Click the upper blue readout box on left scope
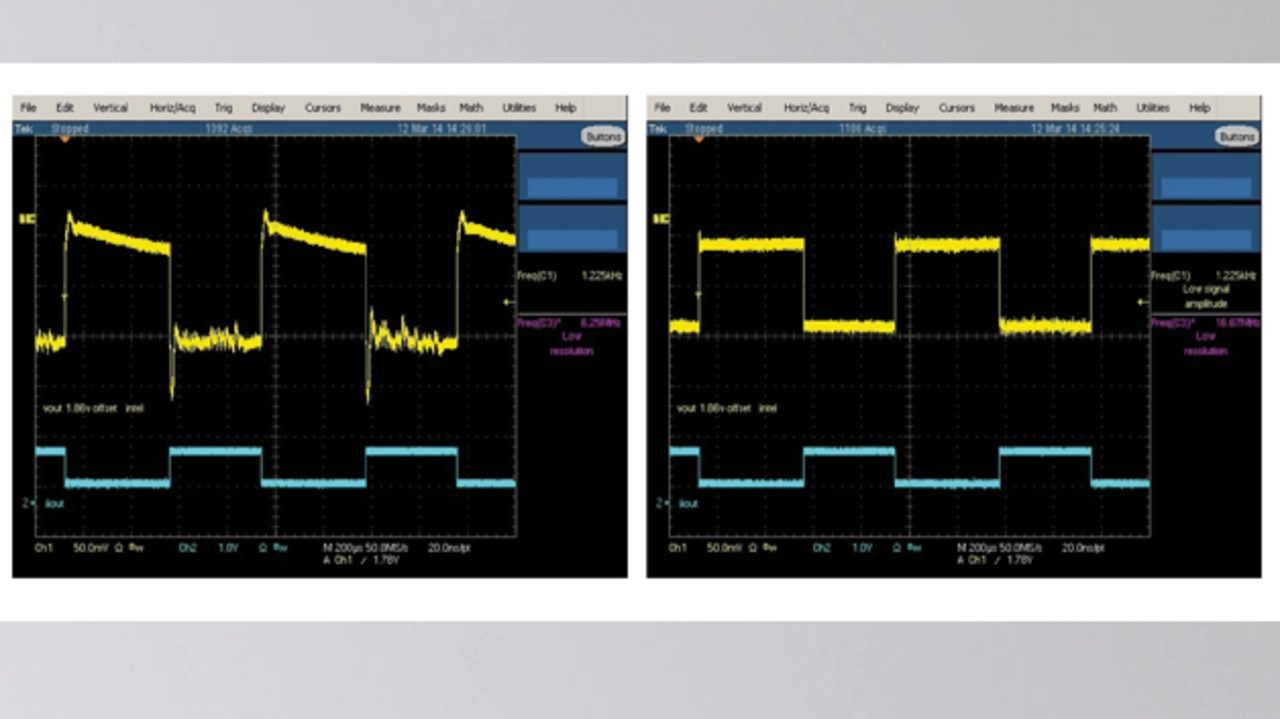The height and width of the screenshot is (719, 1280). point(572,187)
